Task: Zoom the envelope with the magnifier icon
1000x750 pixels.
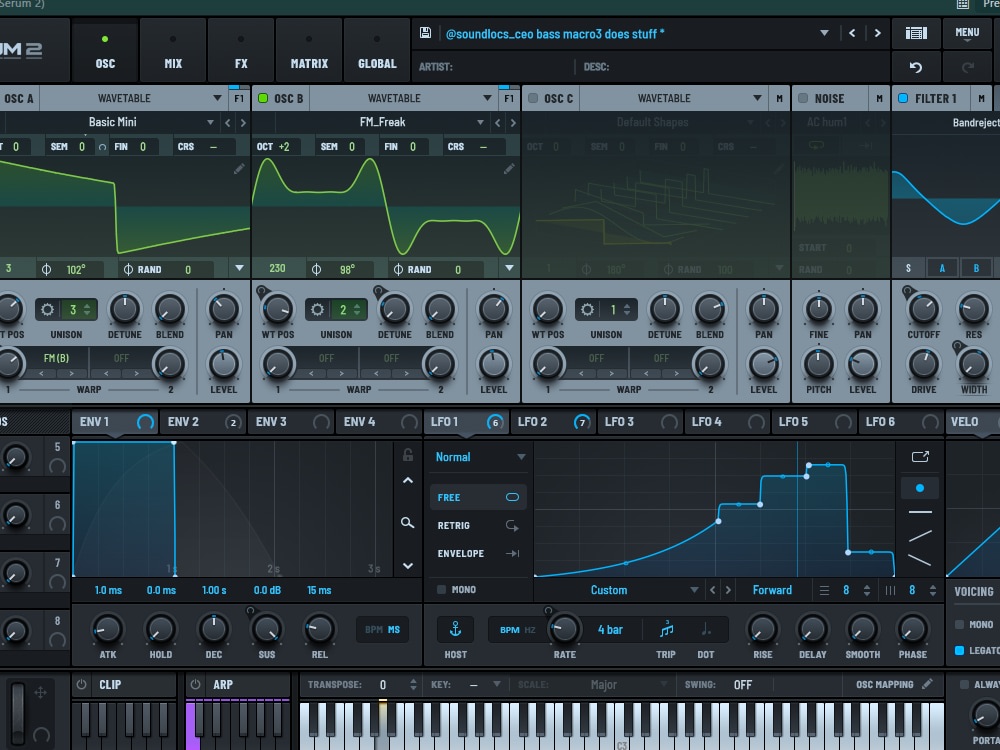Action: pyautogui.click(x=408, y=523)
